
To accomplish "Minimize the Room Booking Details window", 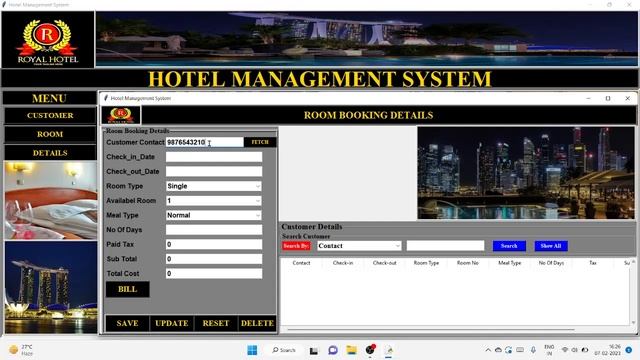I will 588,98.
